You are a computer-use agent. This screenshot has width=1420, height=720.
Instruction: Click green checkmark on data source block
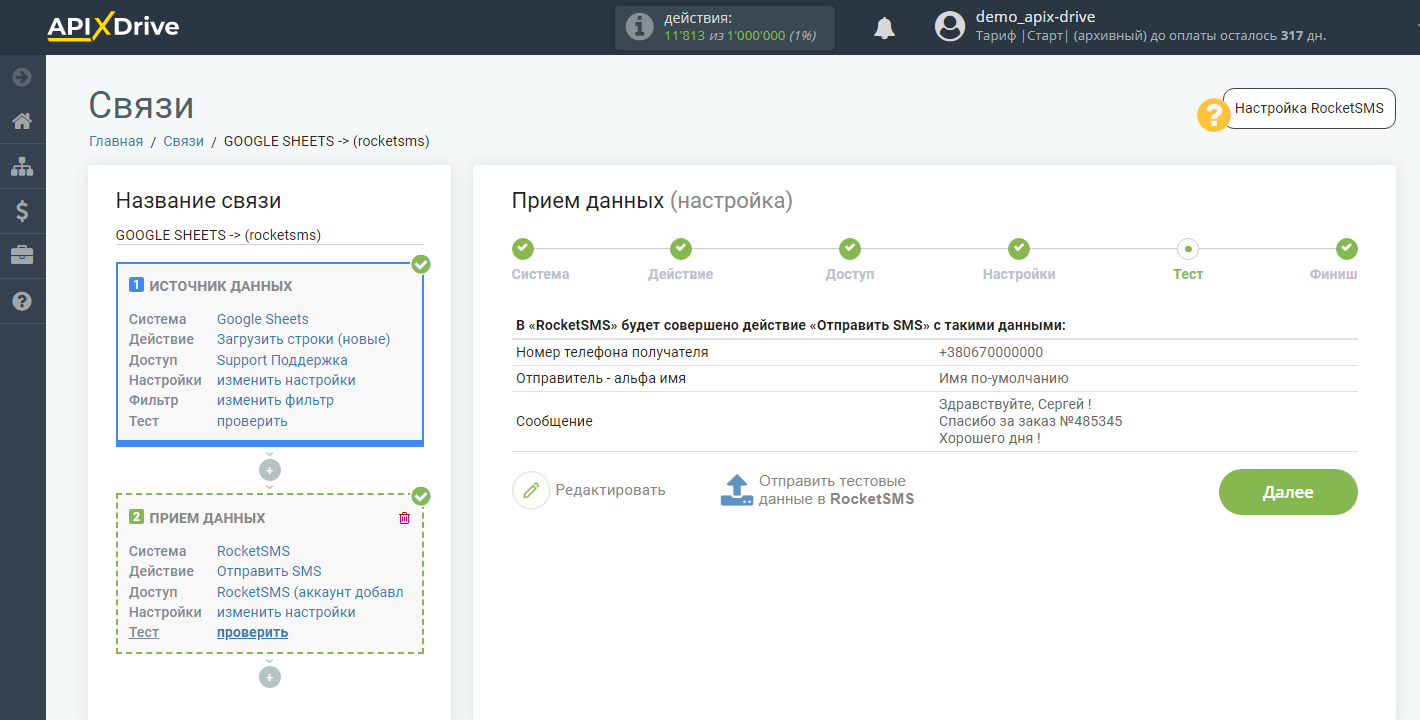click(x=421, y=264)
